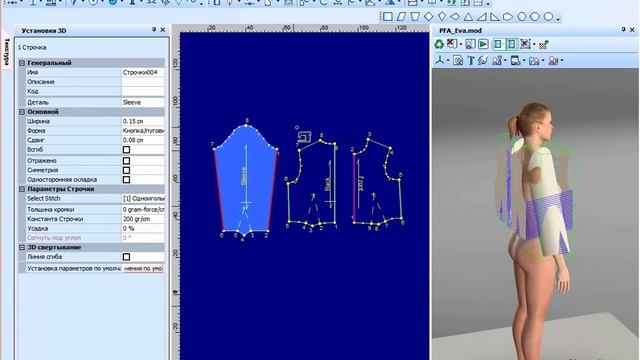Pin the PFA_Eva.mod panel
The width and height of the screenshot is (640, 360).
click(x=623, y=30)
